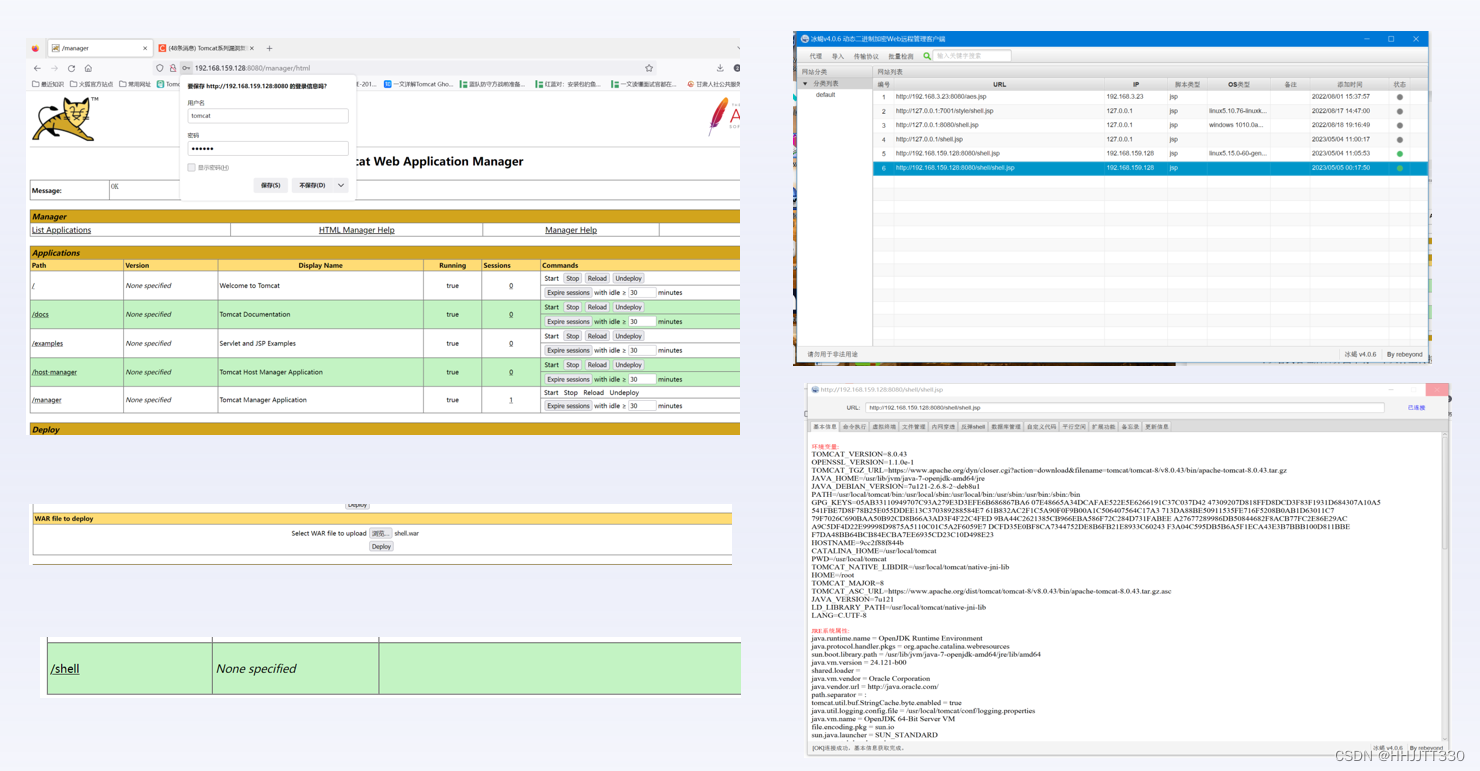Click the key icon in the address bar
Image resolution: width=1480 pixels, height=771 pixels.
coord(186,68)
